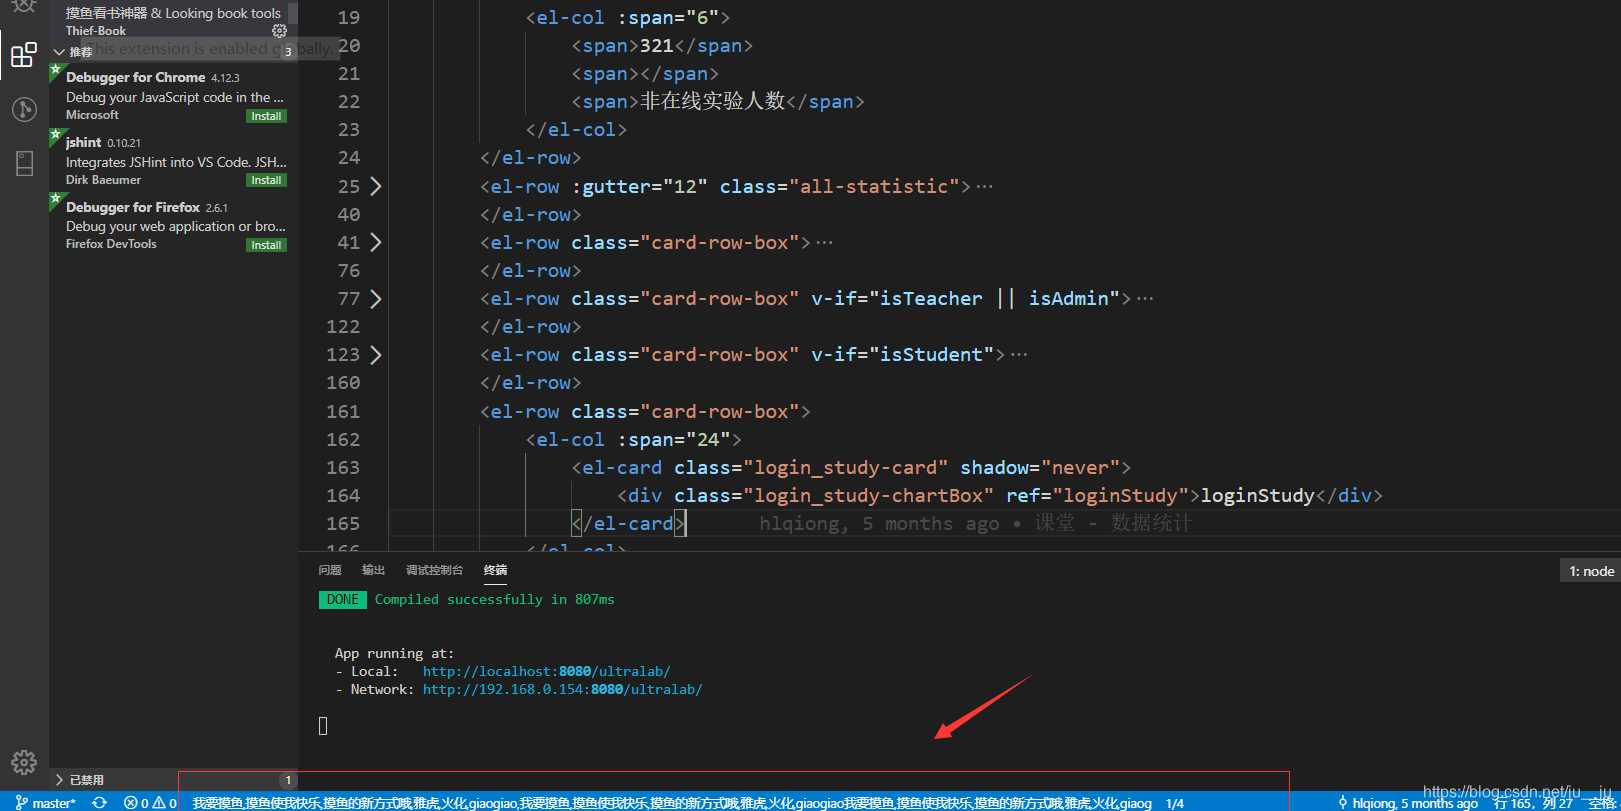Click the span value 321 on line 20

[x=657, y=45]
